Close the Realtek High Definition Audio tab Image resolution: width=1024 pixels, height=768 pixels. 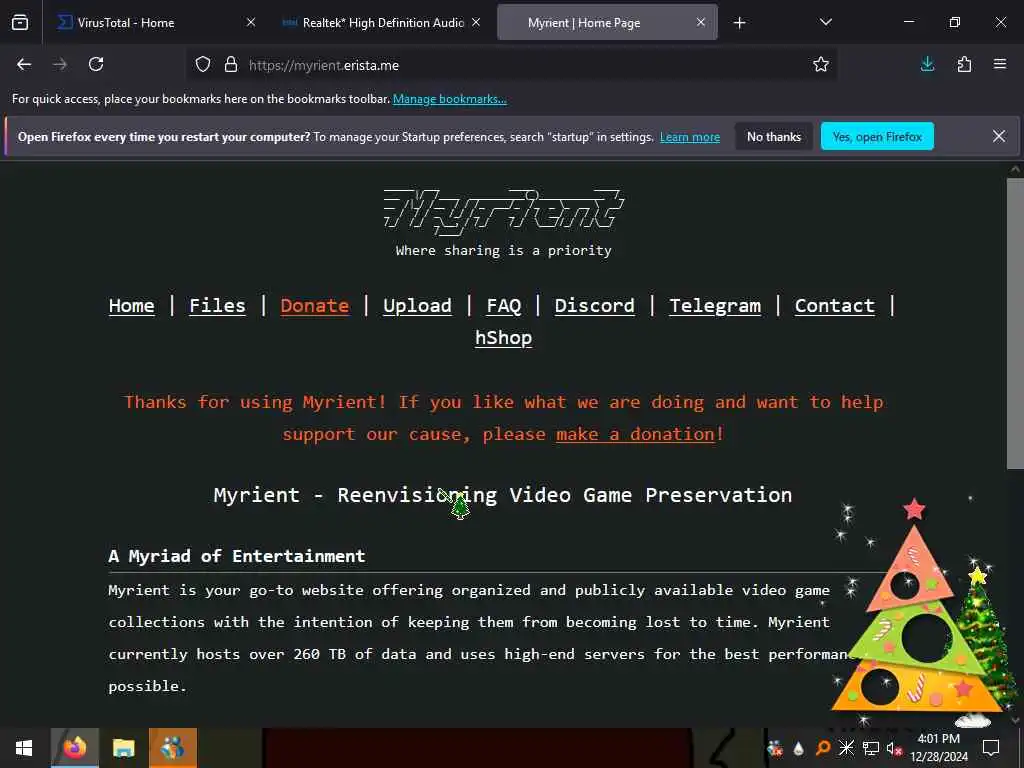pos(476,22)
